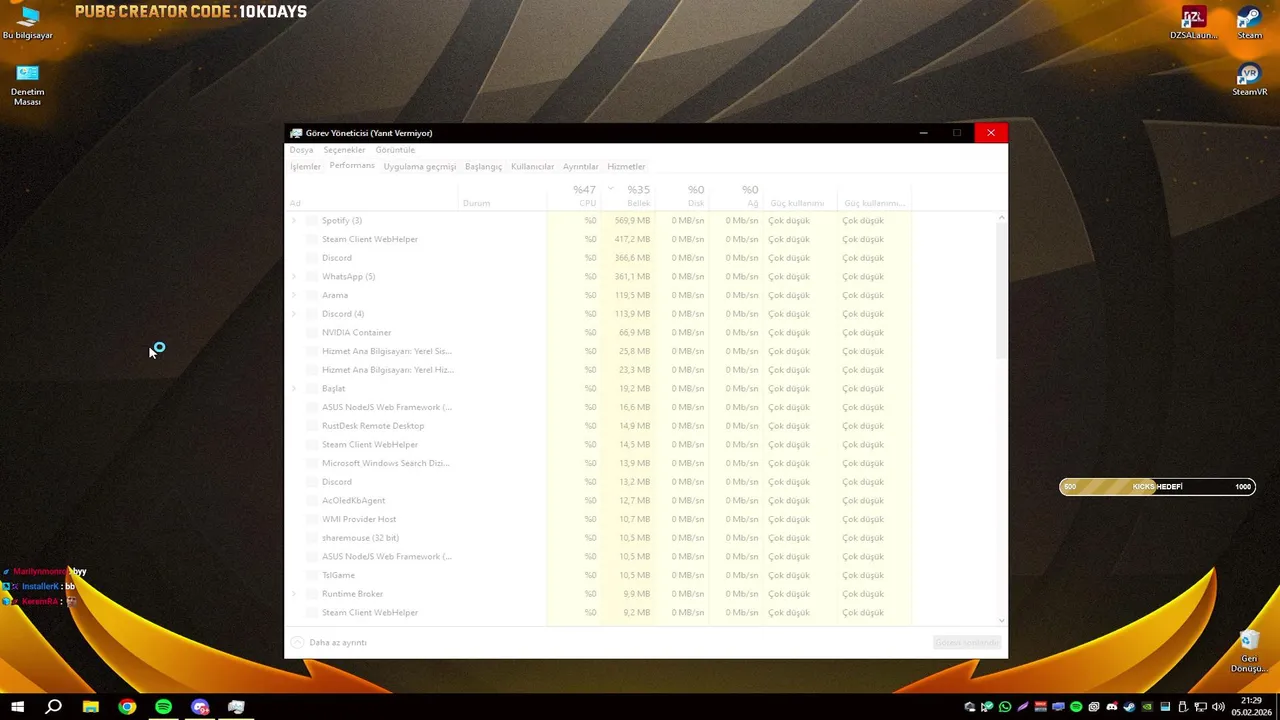Click the Görevi sonlandır button
This screenshot has width=1280, height=720.
click(x=967, y=642)
